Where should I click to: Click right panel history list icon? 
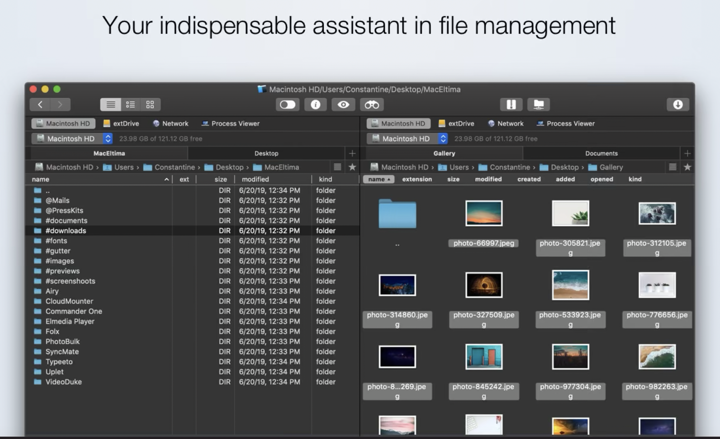(673, 167)
